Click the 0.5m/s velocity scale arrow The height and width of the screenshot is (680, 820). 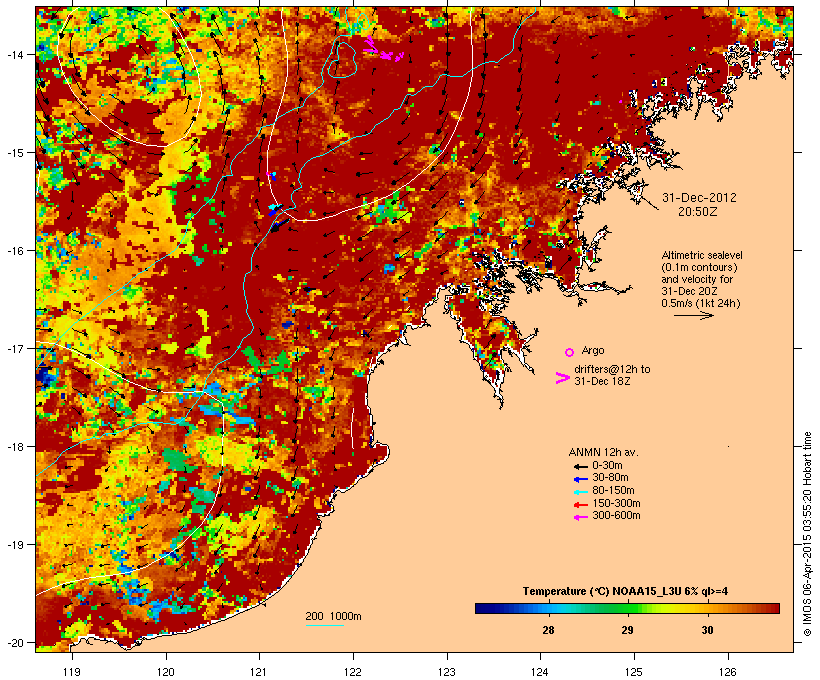pyautogui.click(x=693, y=315)
